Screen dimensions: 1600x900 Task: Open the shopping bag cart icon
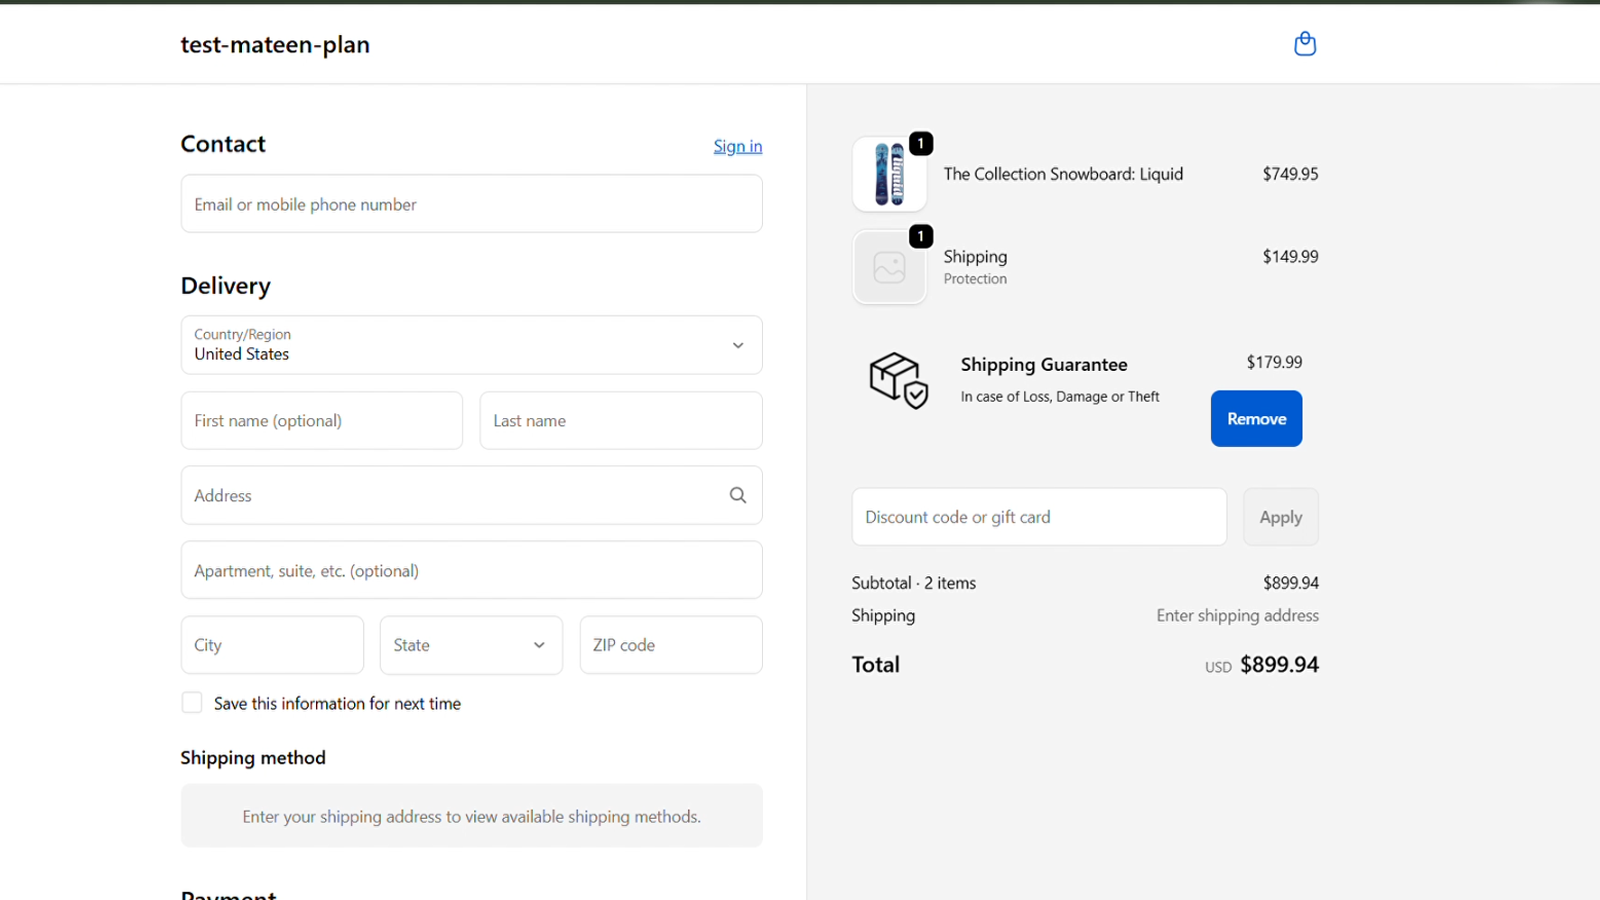[x=1304, y=44]
